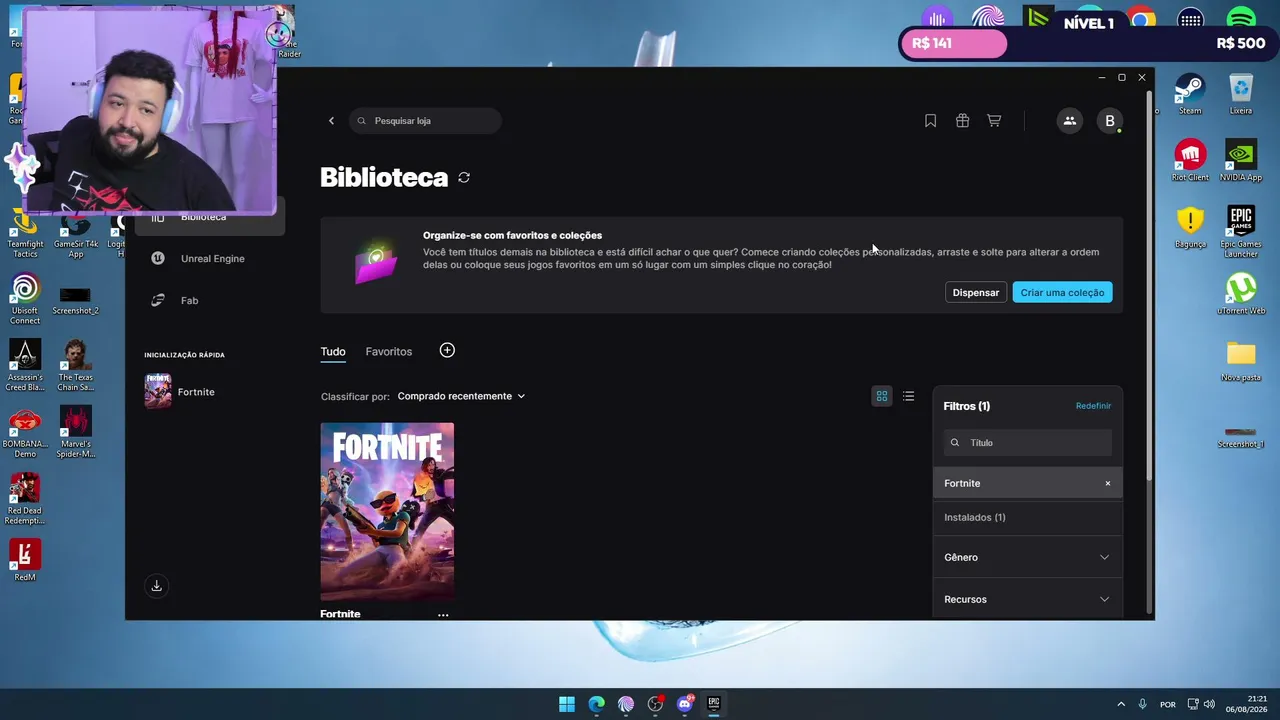Viewport: 1280px width, 720px height.
Task: Remove the Fortnite filter chip
Action: (x=1108, y=484)
